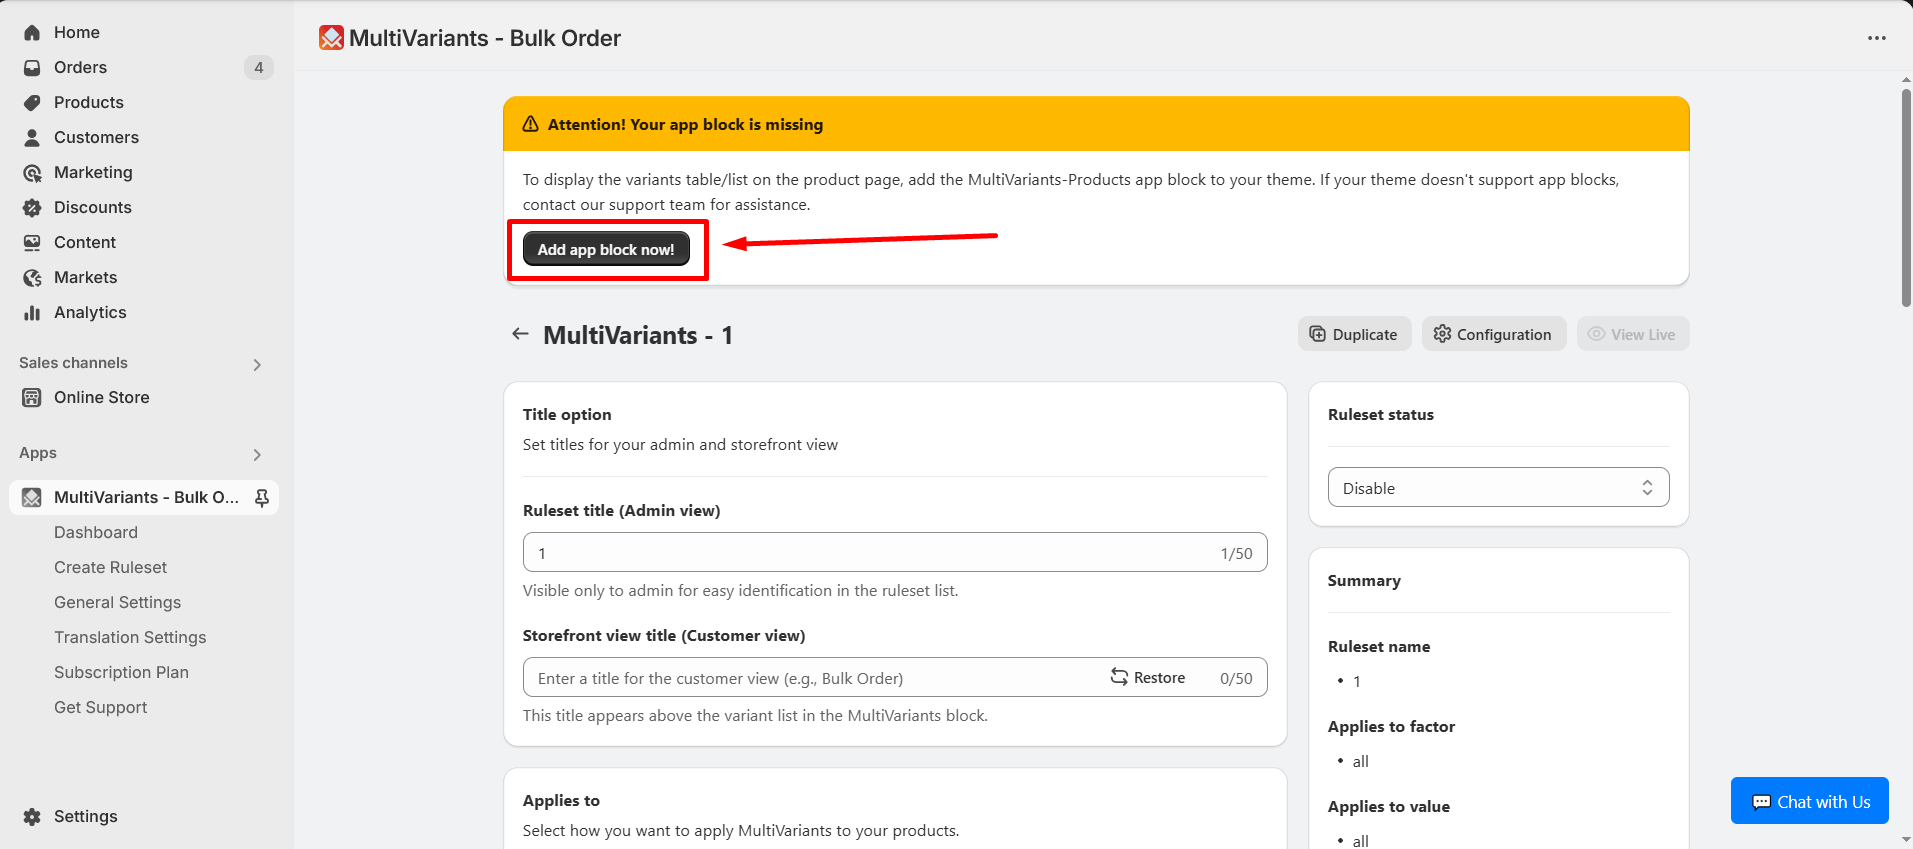This screenshot has width=1913, height=849.
Task: Focus the Storefront view title field
Action: click(x=895, y=677)
